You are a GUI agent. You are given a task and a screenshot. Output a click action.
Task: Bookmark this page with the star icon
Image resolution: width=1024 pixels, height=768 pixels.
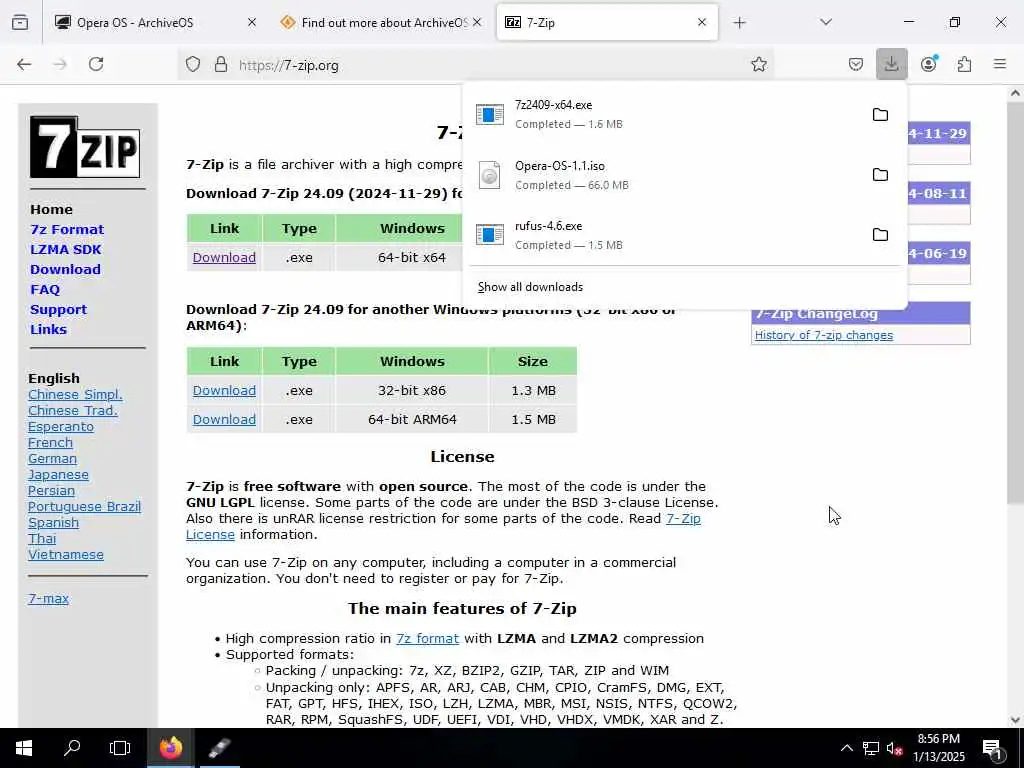click(x=758, y=65)
